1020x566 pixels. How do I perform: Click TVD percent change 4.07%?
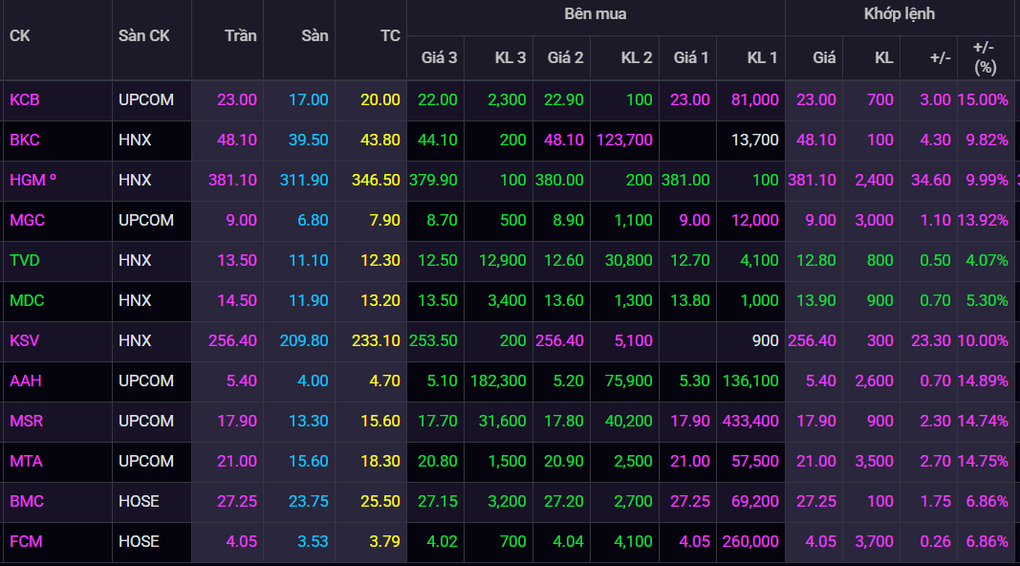(x=987, y=260)
